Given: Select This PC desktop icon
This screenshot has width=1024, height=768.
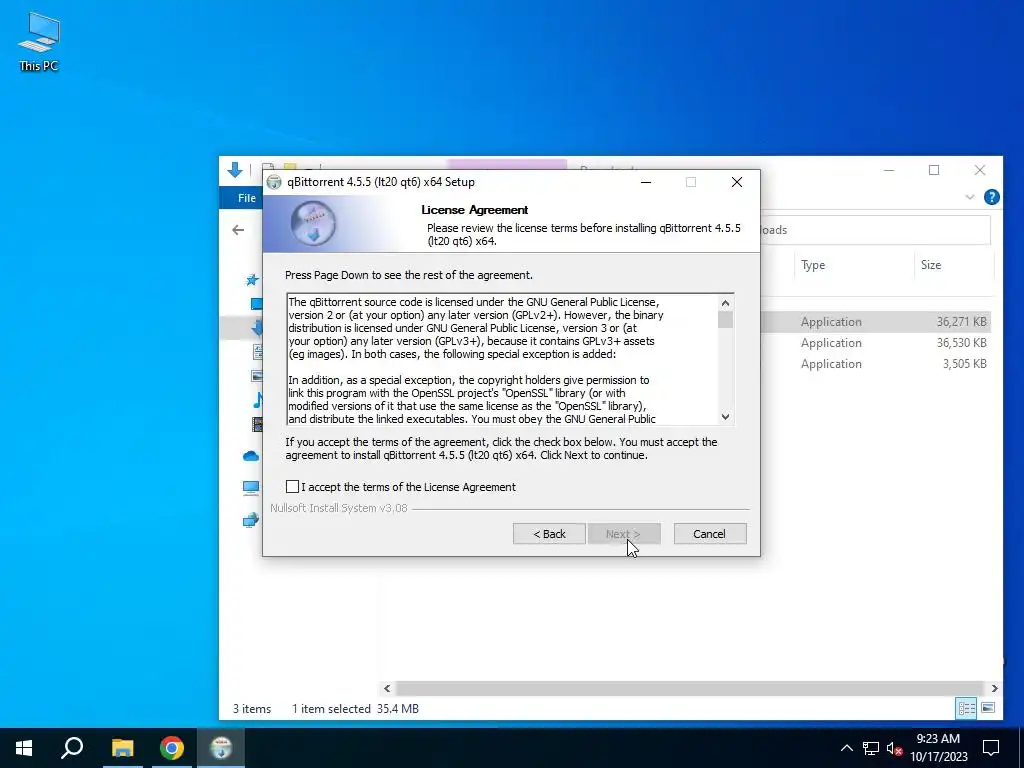Looking at the screenshot, I should coord(39,41).
